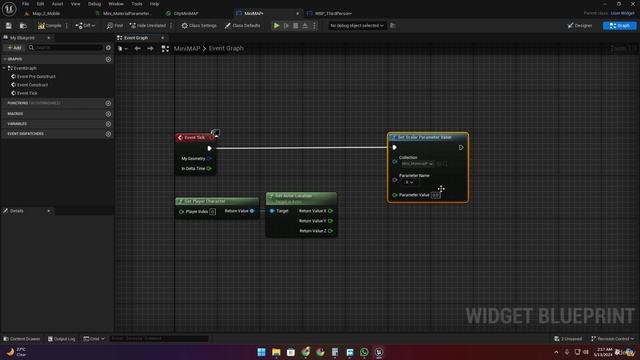This screenshot has height=360, width=640.
Task: Open the User Widget parent class link
Action: point(622,13)
